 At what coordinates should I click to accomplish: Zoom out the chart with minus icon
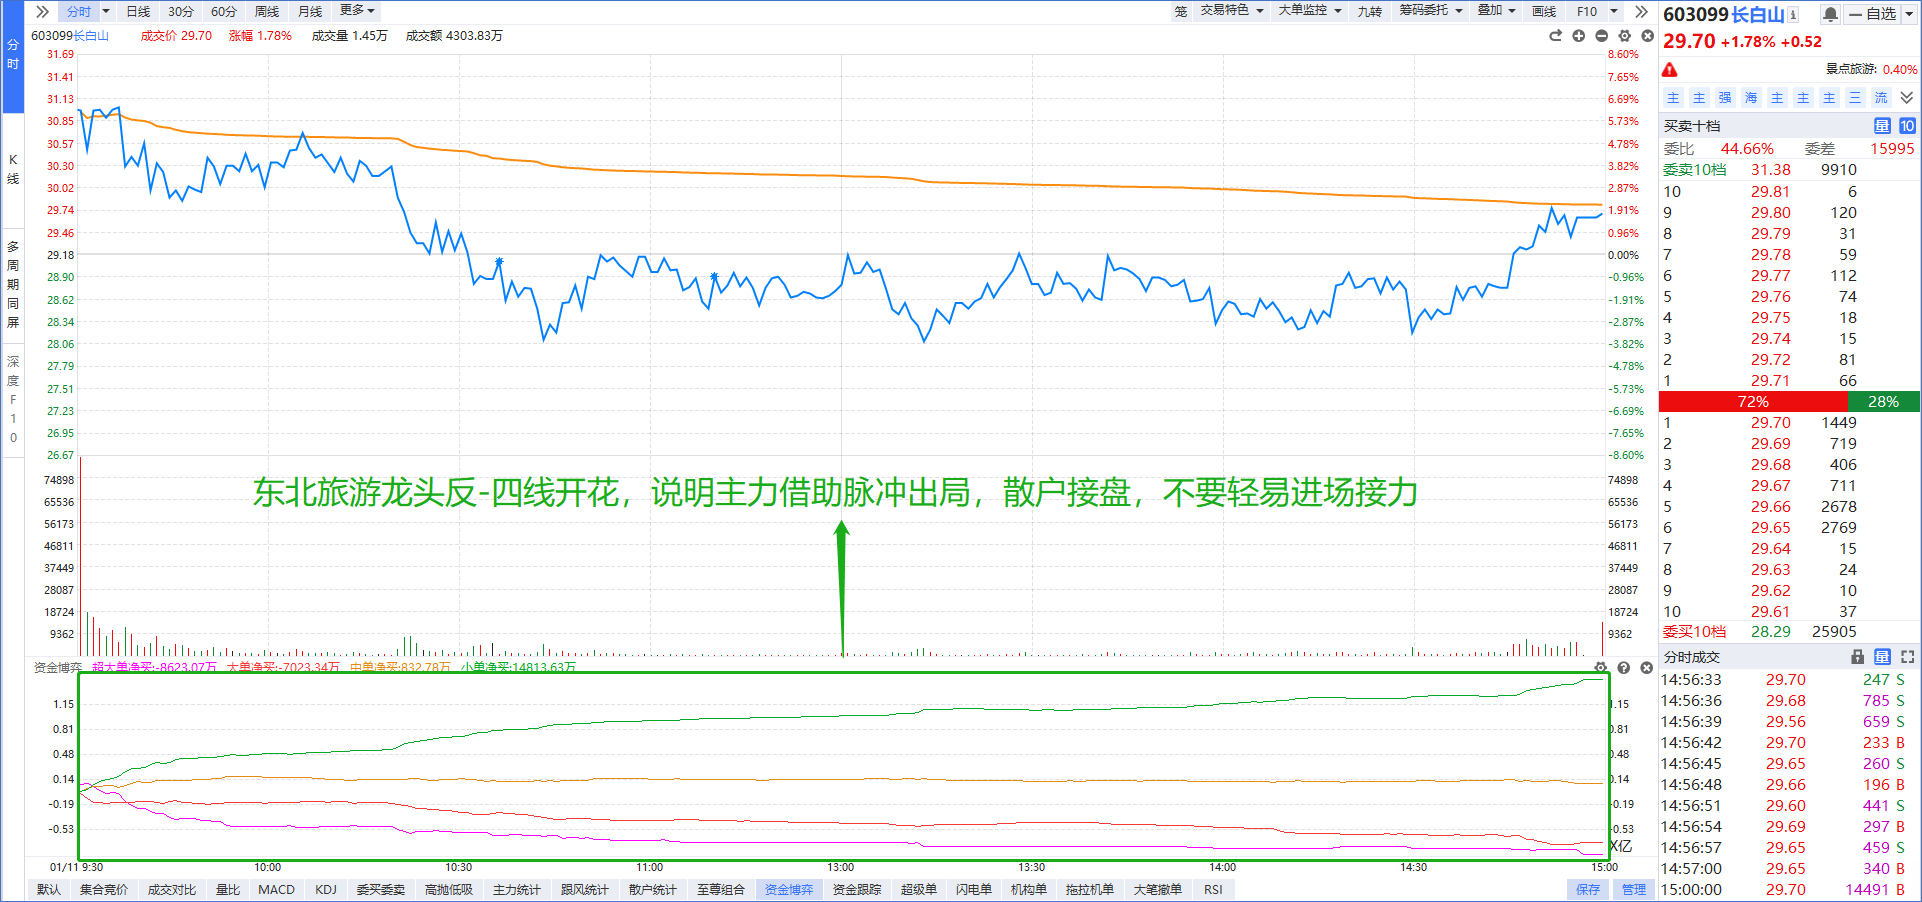click(x=1601, y=36)
